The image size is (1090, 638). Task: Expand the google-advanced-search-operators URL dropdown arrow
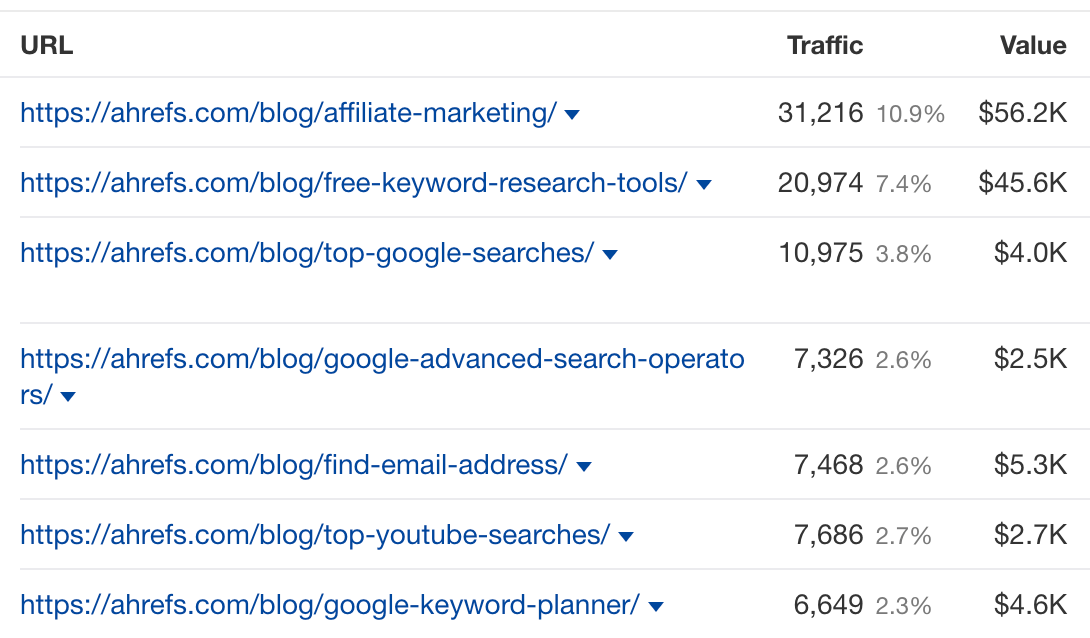[x=67, y=397]
